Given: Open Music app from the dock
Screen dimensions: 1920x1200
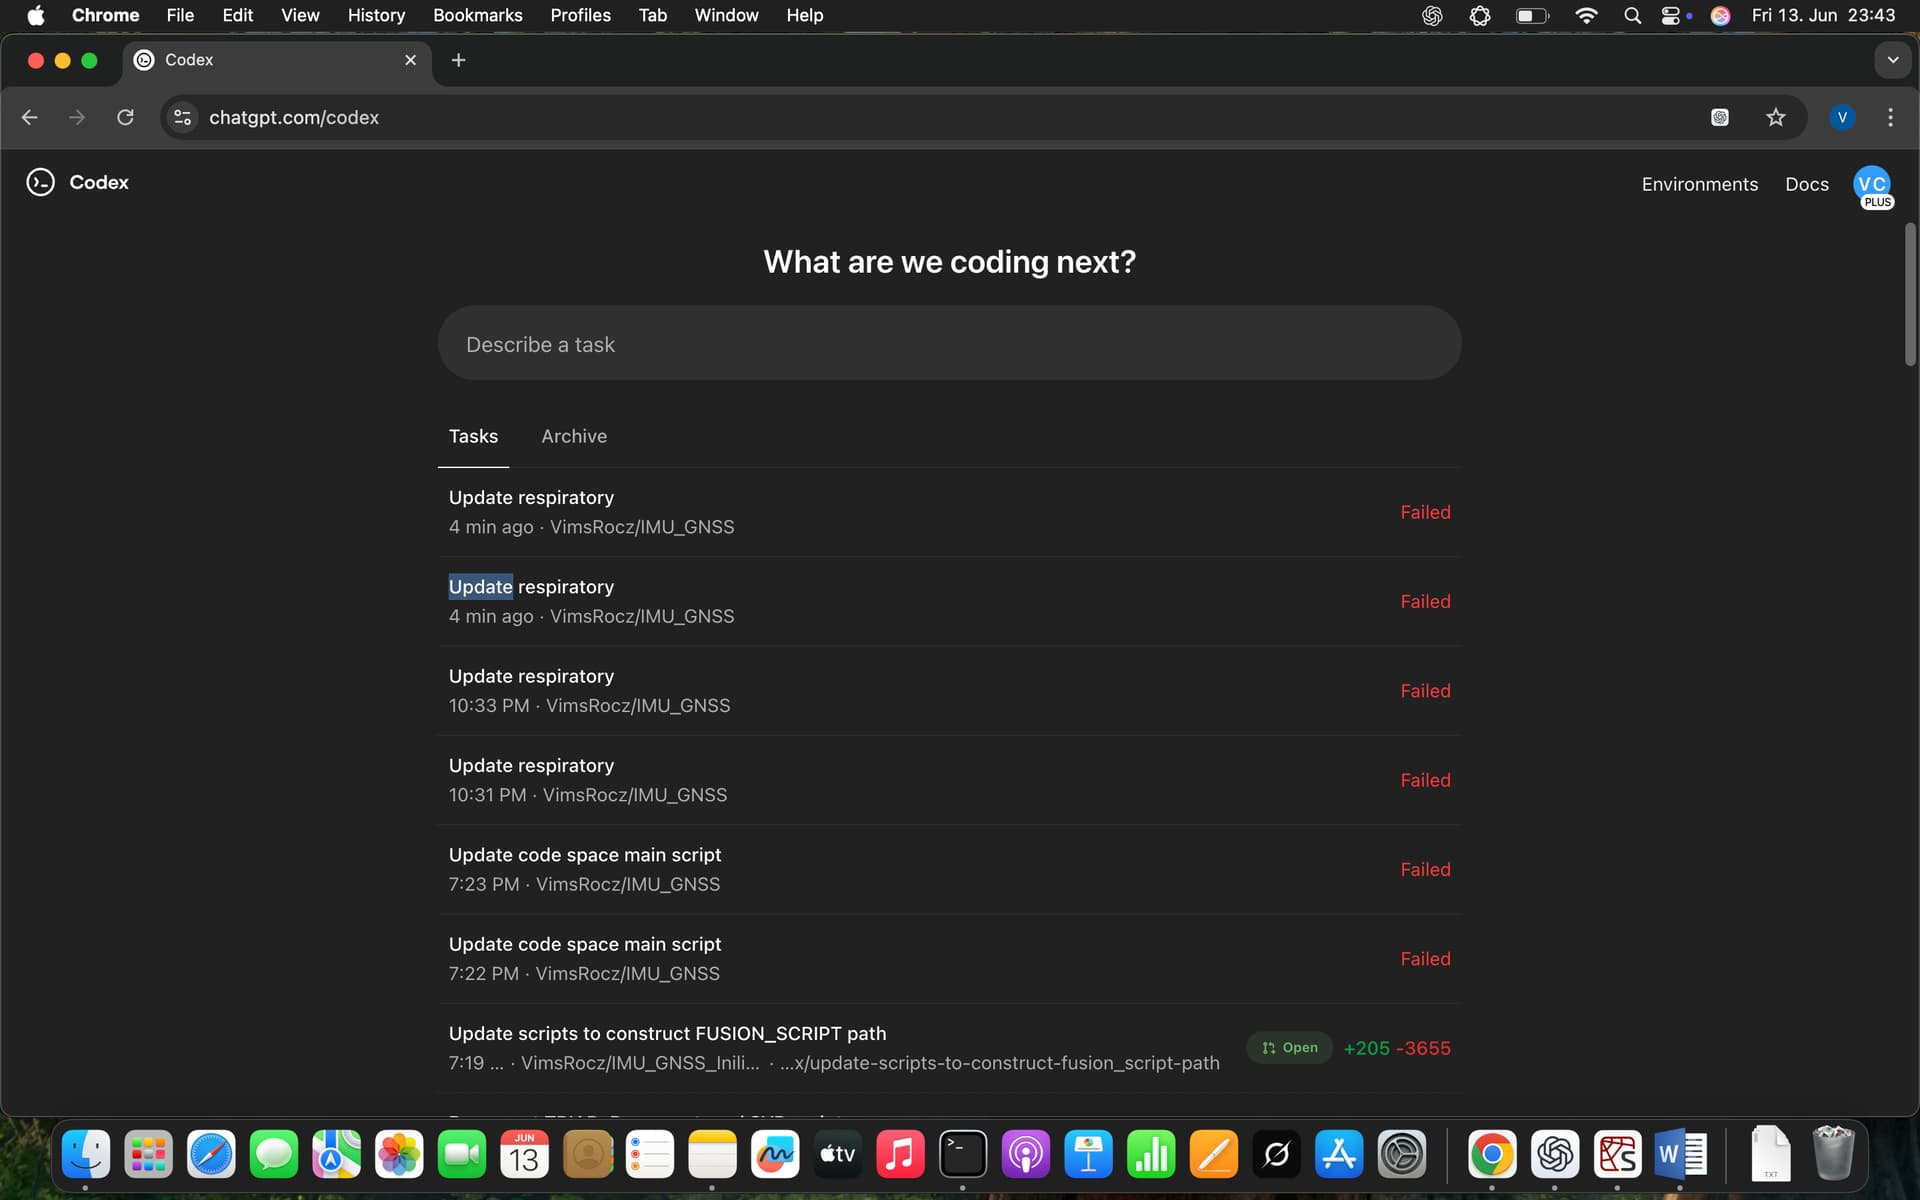Looking at the screenshot, I should click(900, 1154).
